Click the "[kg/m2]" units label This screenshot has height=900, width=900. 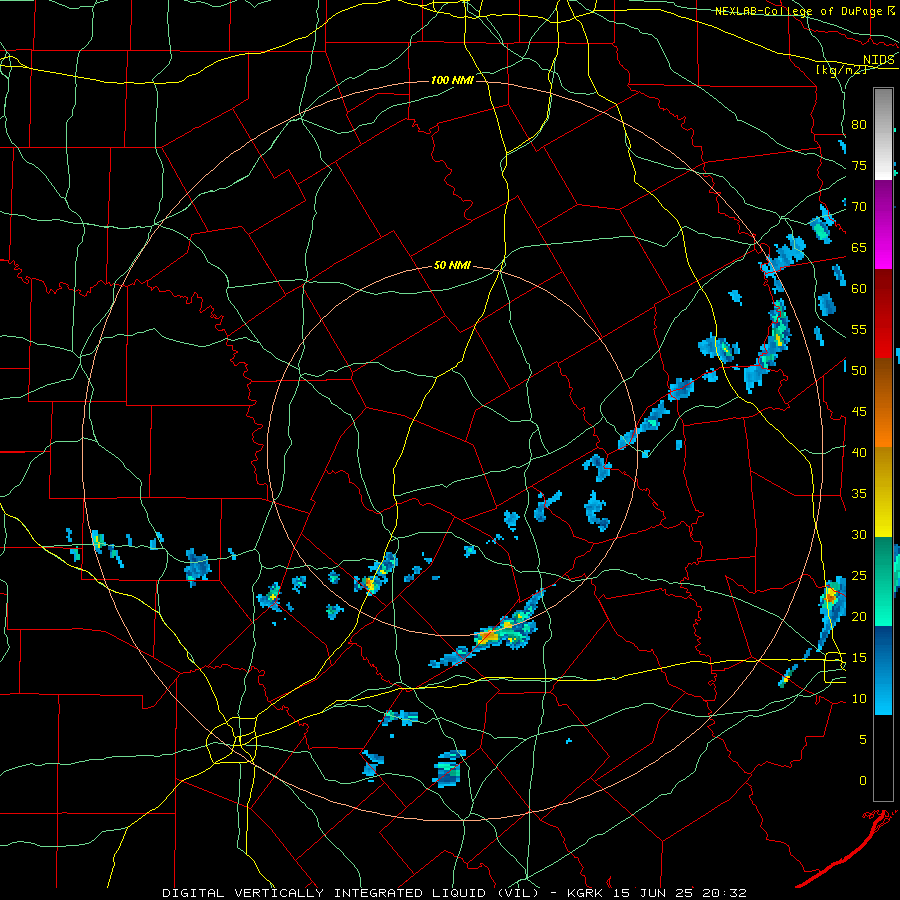841,70
